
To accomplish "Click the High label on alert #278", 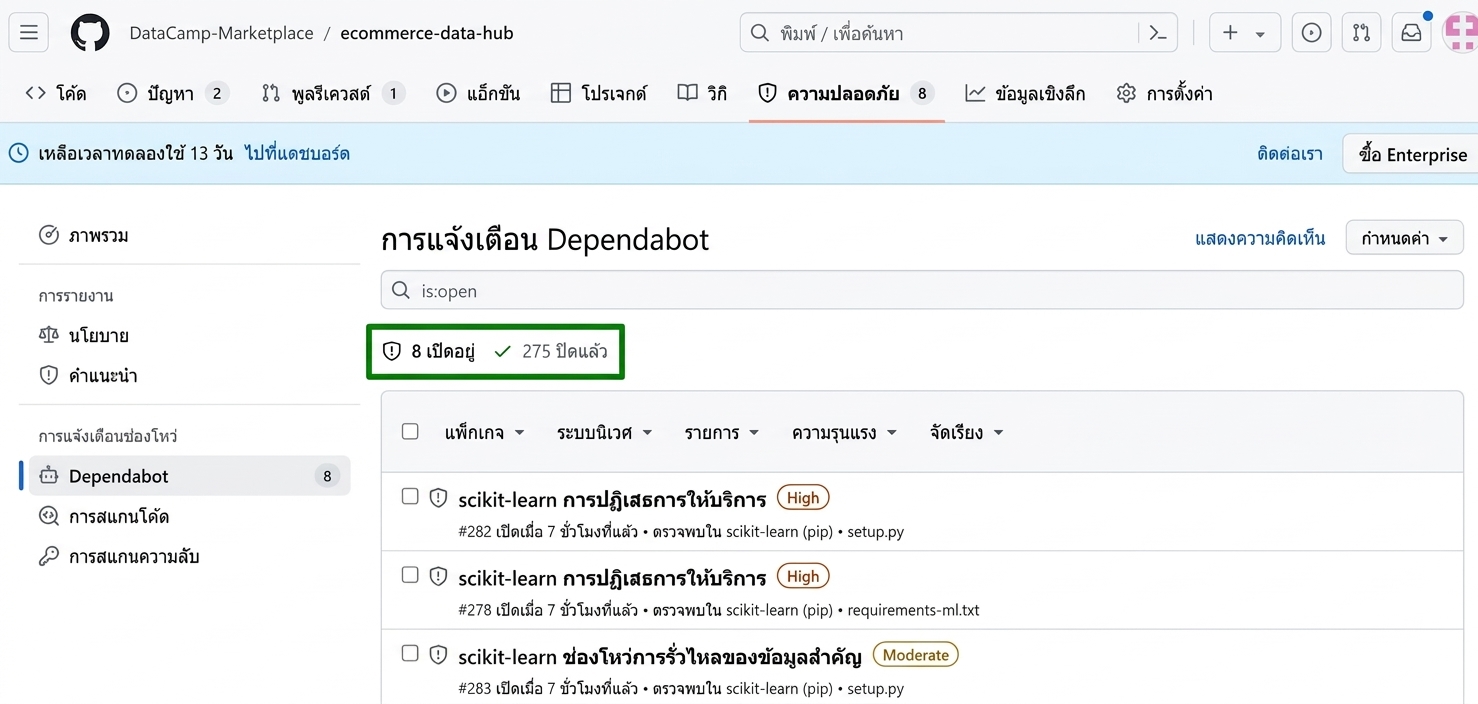I will 803,576.
